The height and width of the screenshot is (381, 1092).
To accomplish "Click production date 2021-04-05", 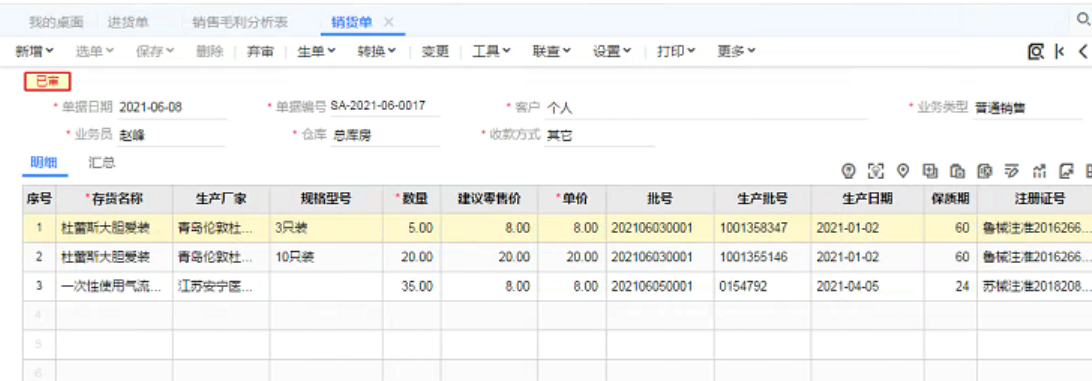I will (x=867, y=286).
